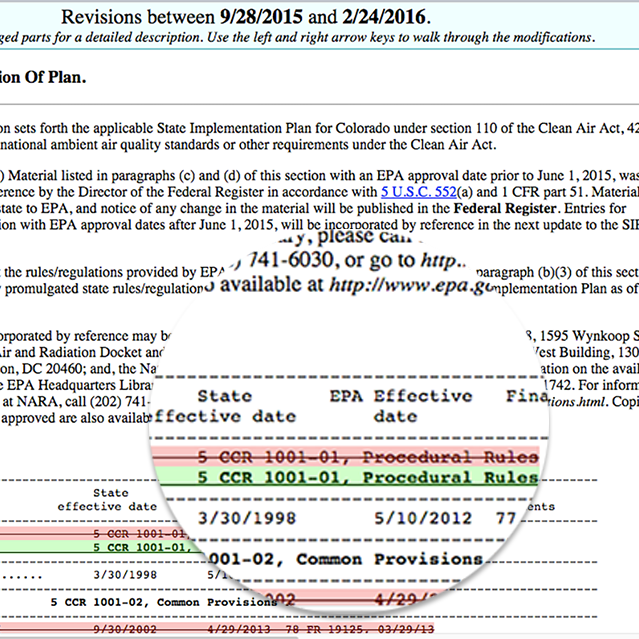Image resolution: width=639 pixels, height=639 pixels.
Task: Click the '5 CCR 1001-02, Common Provisions' heading
Action: coord(164,602)
